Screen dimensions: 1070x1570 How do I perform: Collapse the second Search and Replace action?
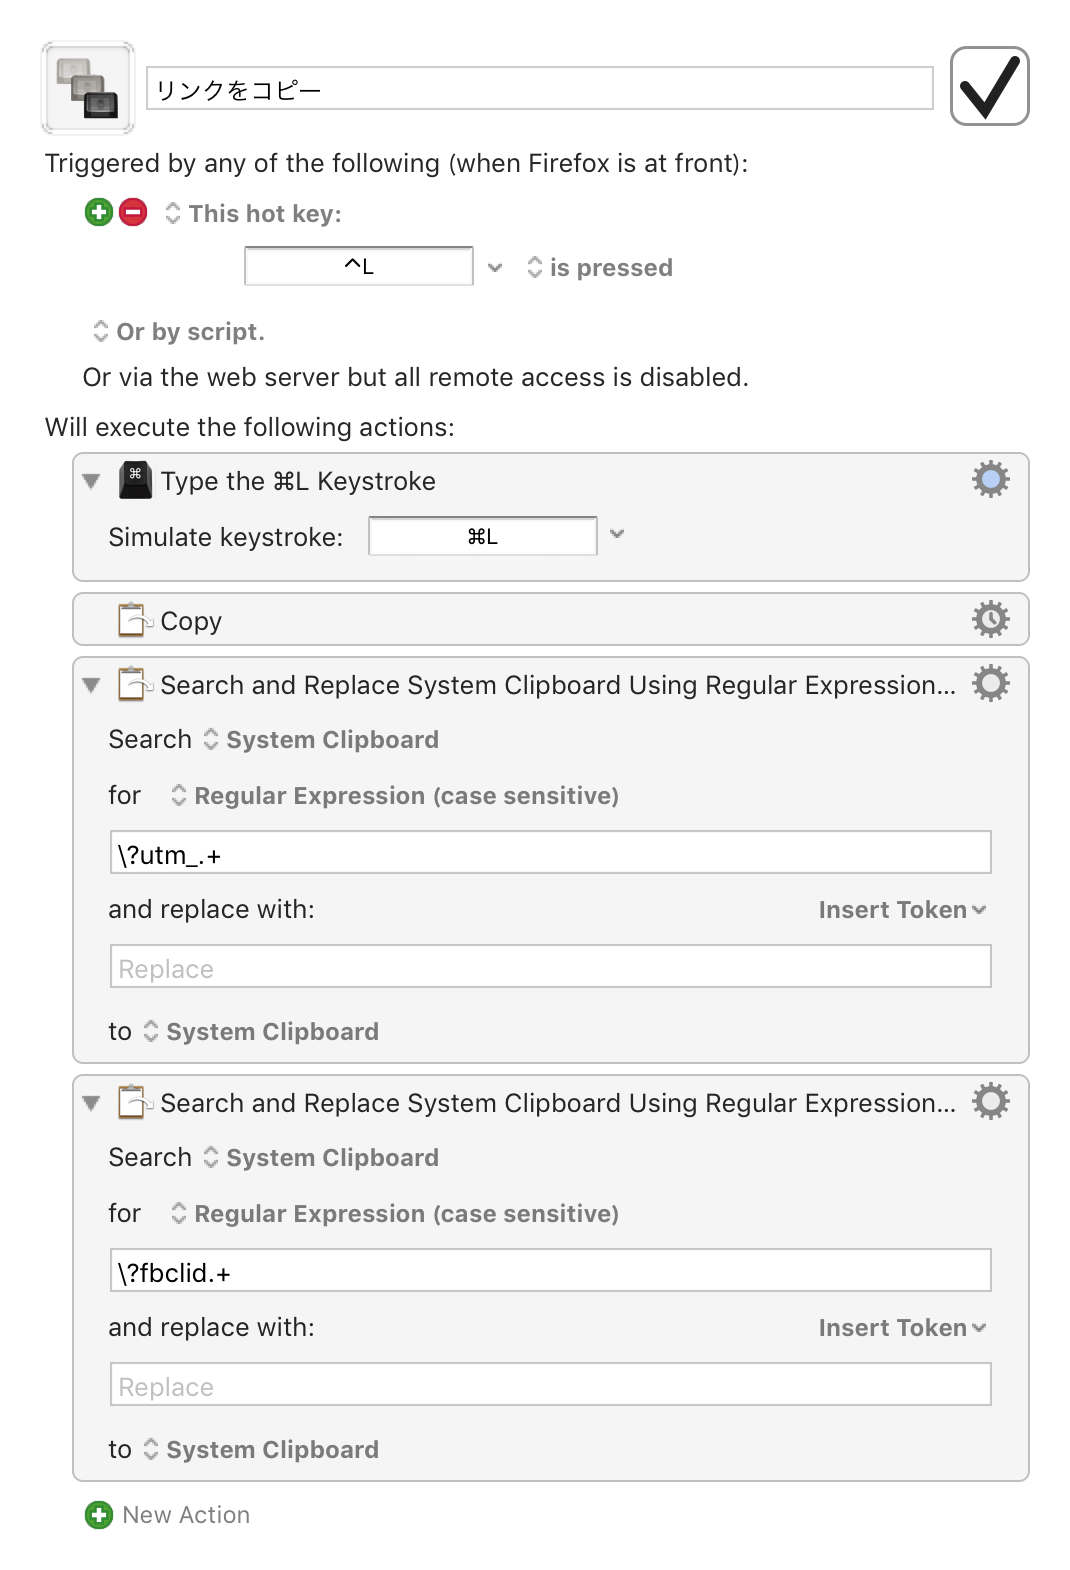[x=92, y=1103]
